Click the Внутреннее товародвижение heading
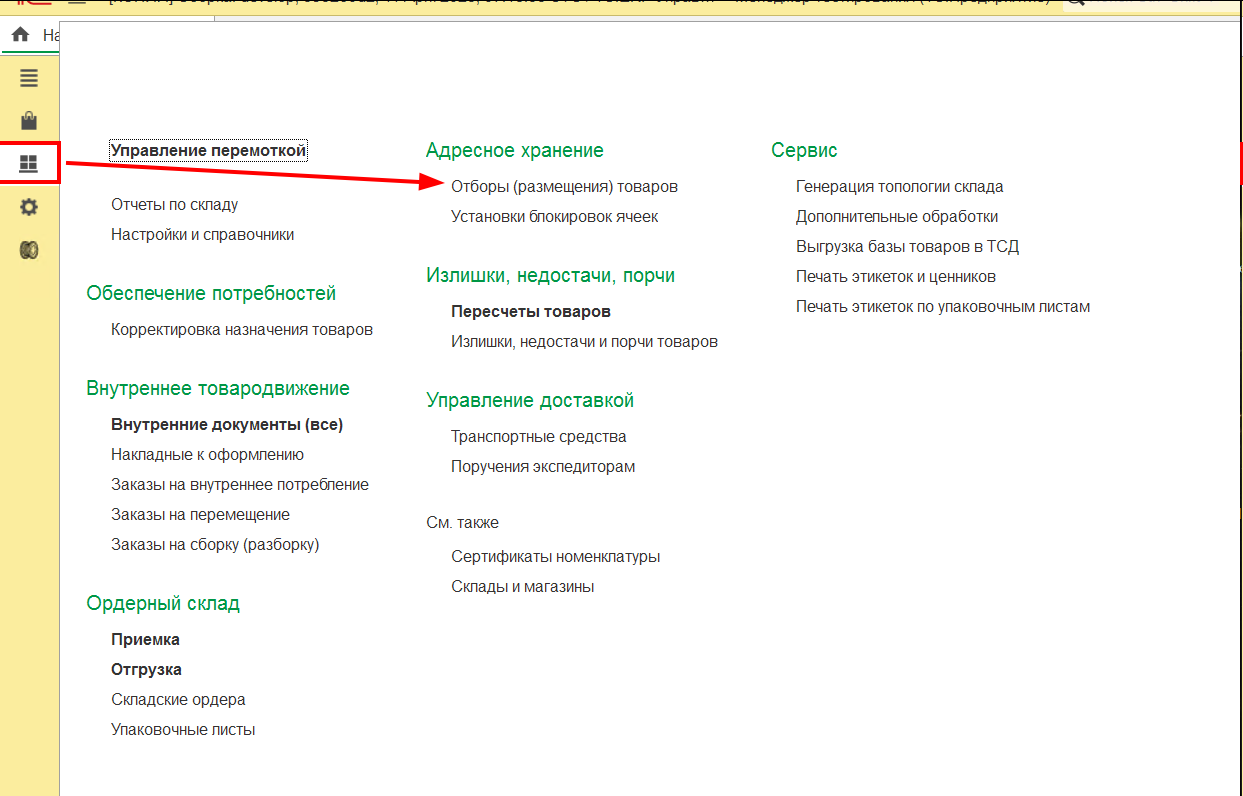Screen dimensions: 1243x796 click(218, 389)
